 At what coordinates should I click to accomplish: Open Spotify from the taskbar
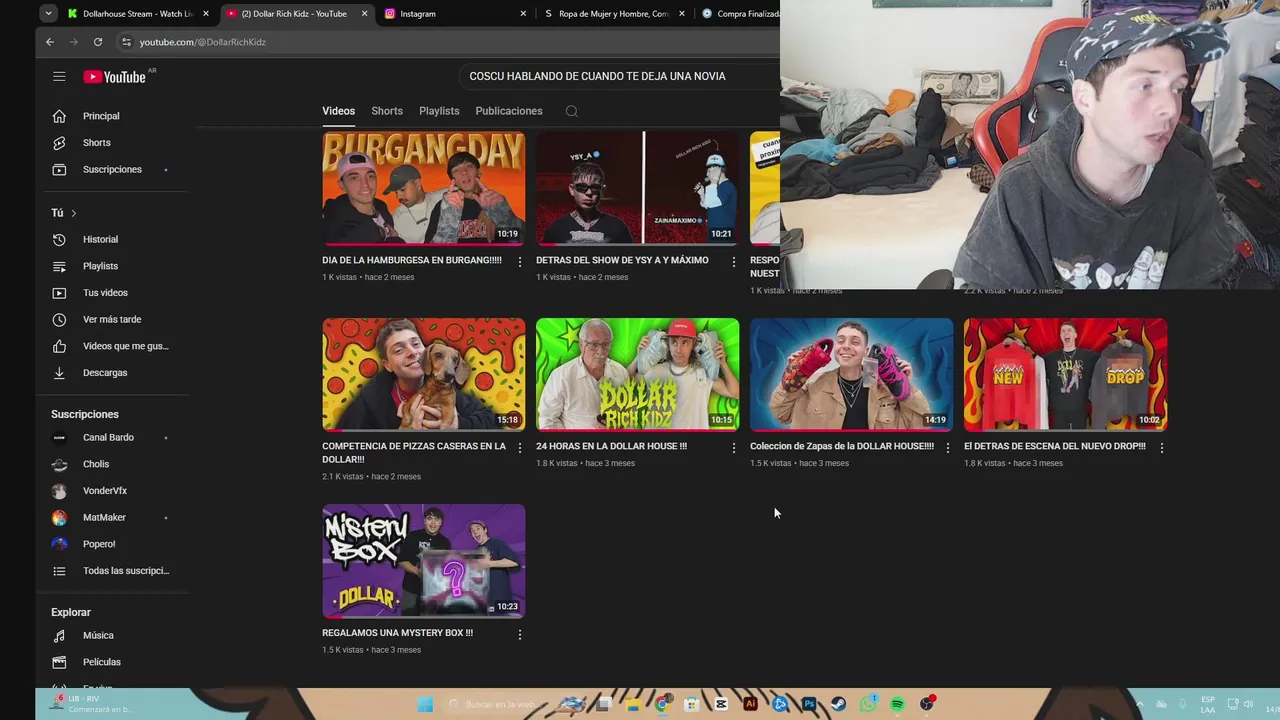click(x=897, y=704)
